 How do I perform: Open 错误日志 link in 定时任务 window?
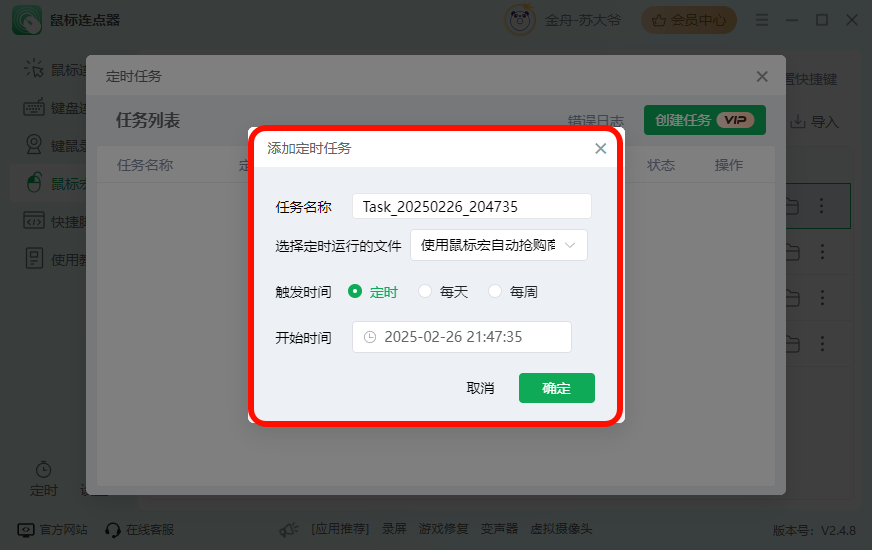(x=596, y=121)
